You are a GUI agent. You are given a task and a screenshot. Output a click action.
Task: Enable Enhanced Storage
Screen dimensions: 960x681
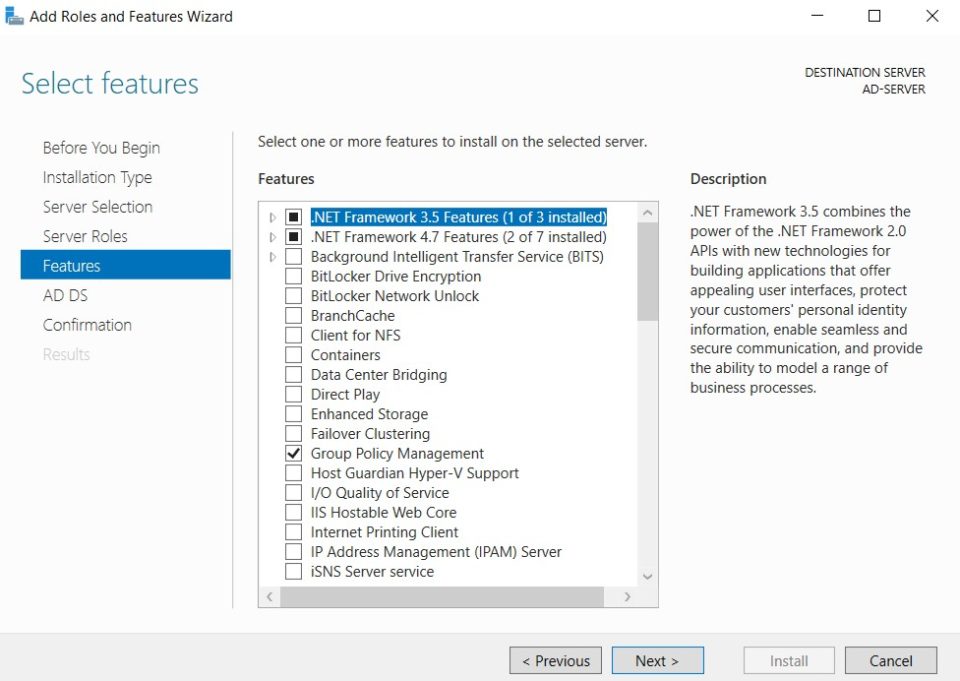point(294,413)
